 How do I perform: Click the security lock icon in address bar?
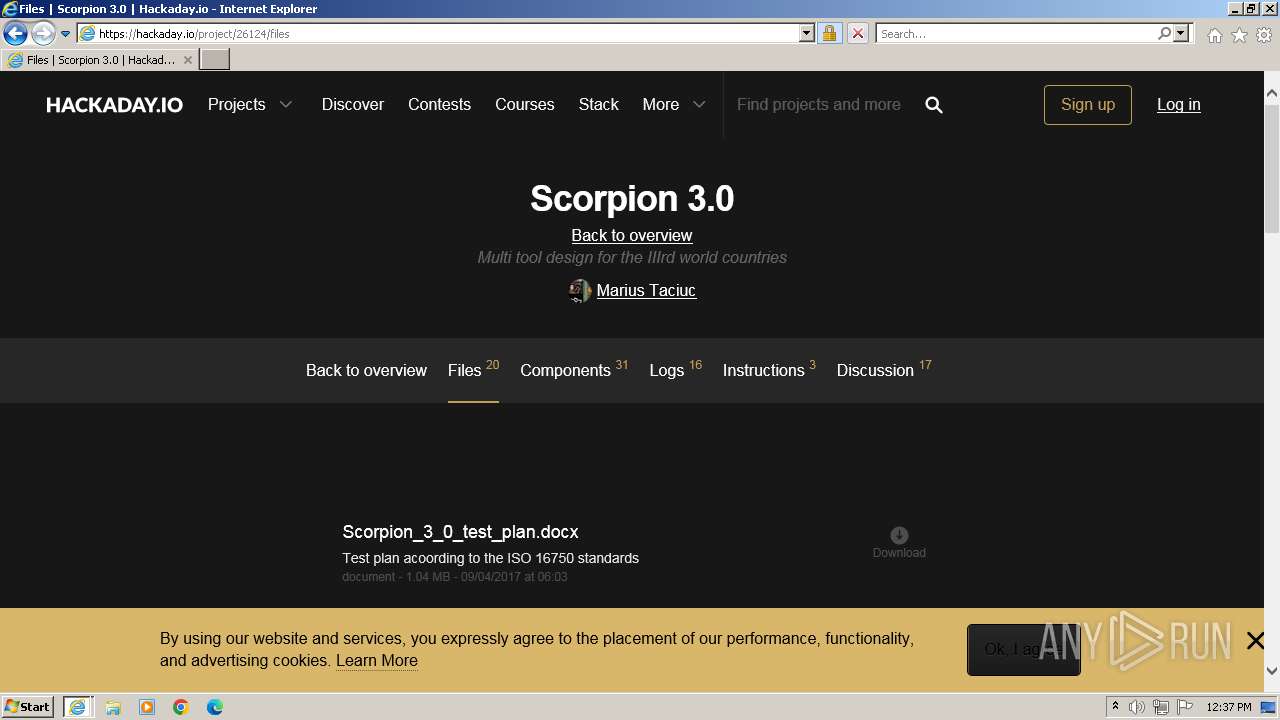tap(829, 33)
